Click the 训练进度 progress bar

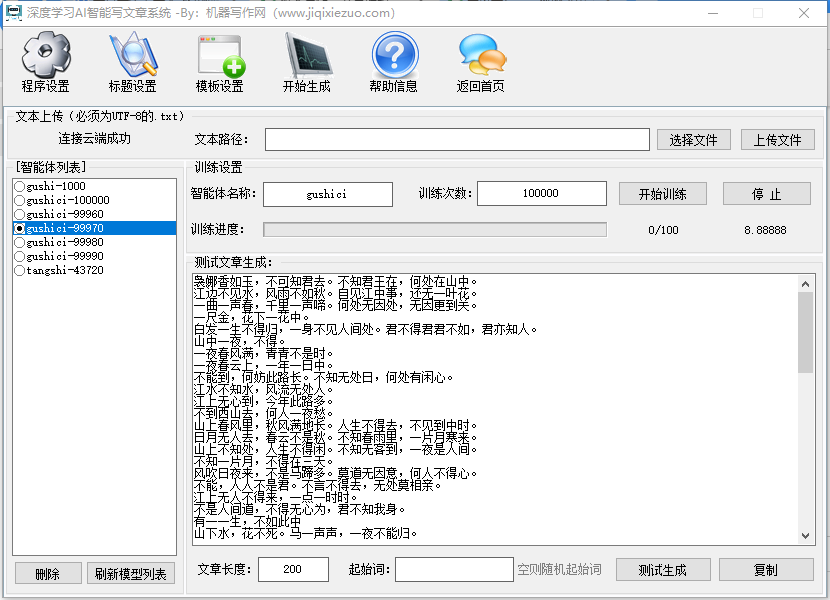(435, 230)
